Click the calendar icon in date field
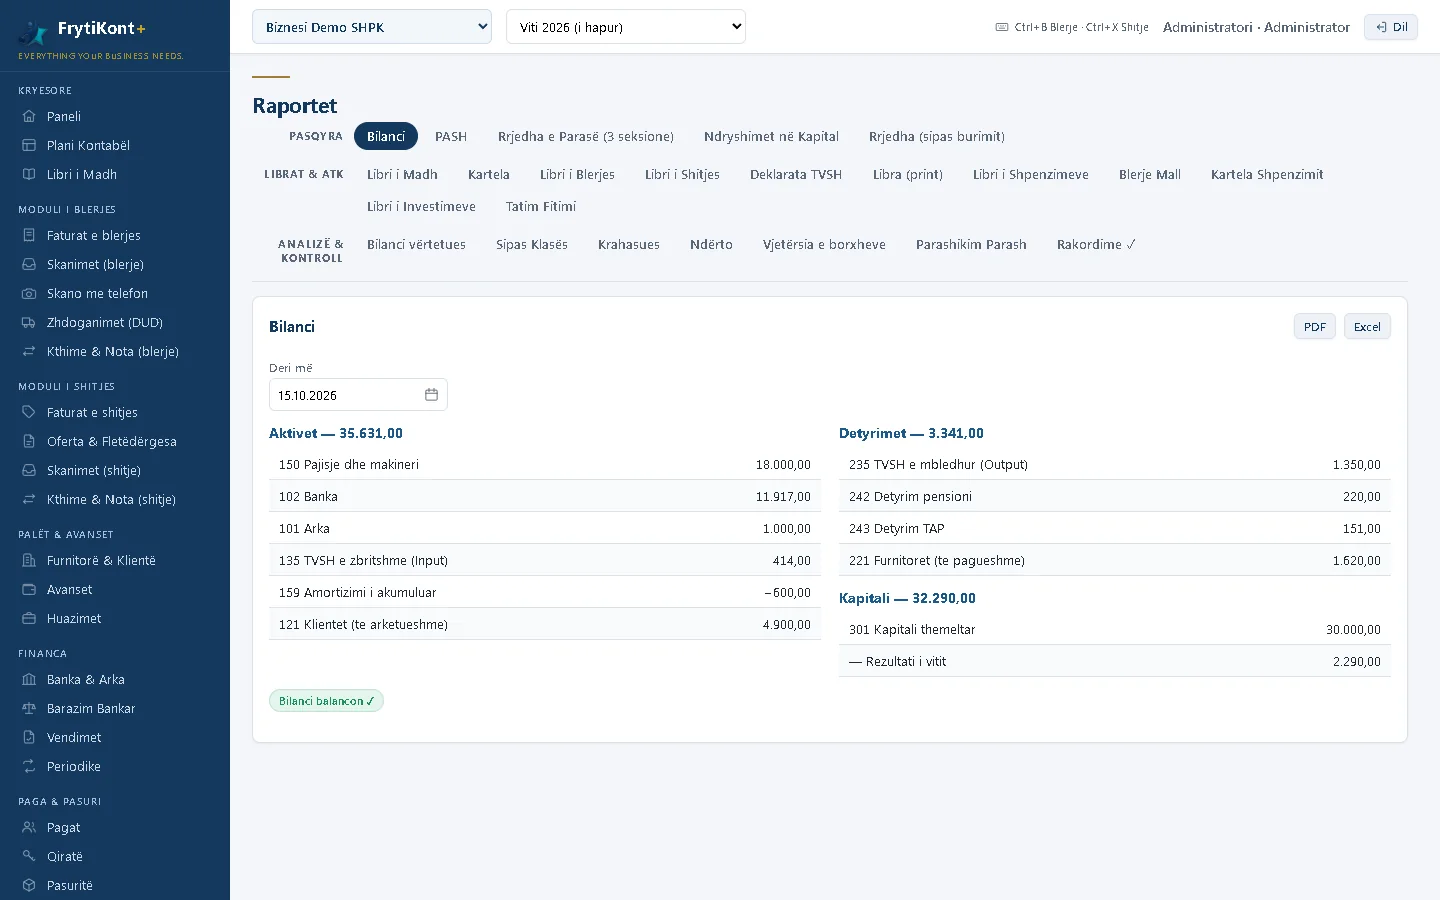This screenshot has height=900, width=1440. pos(431,395)
